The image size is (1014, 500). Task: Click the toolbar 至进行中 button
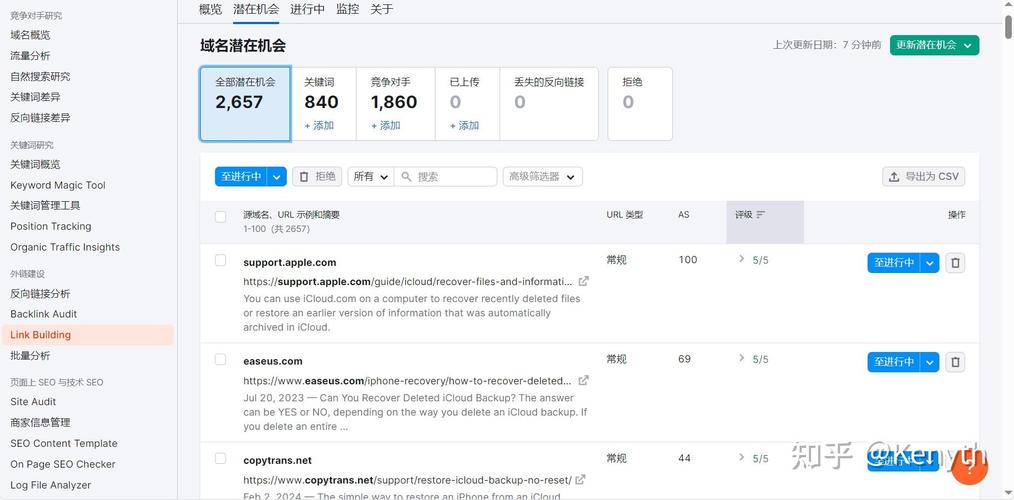(241, 177)
